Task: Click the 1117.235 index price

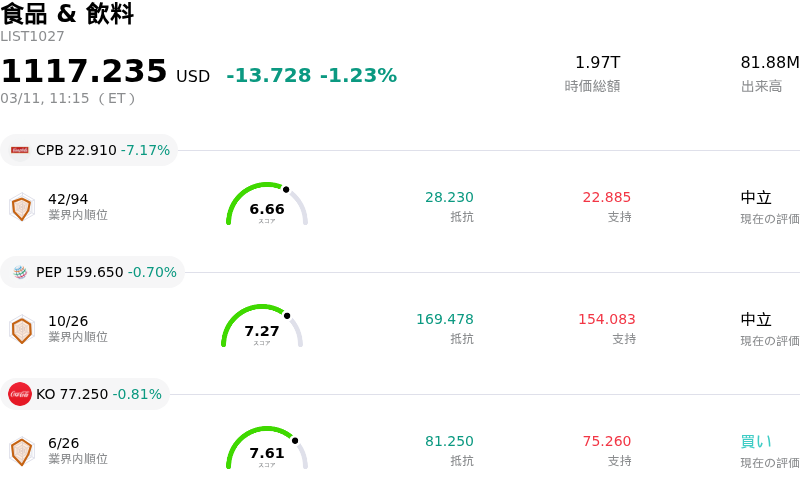Action: (84, 72)
